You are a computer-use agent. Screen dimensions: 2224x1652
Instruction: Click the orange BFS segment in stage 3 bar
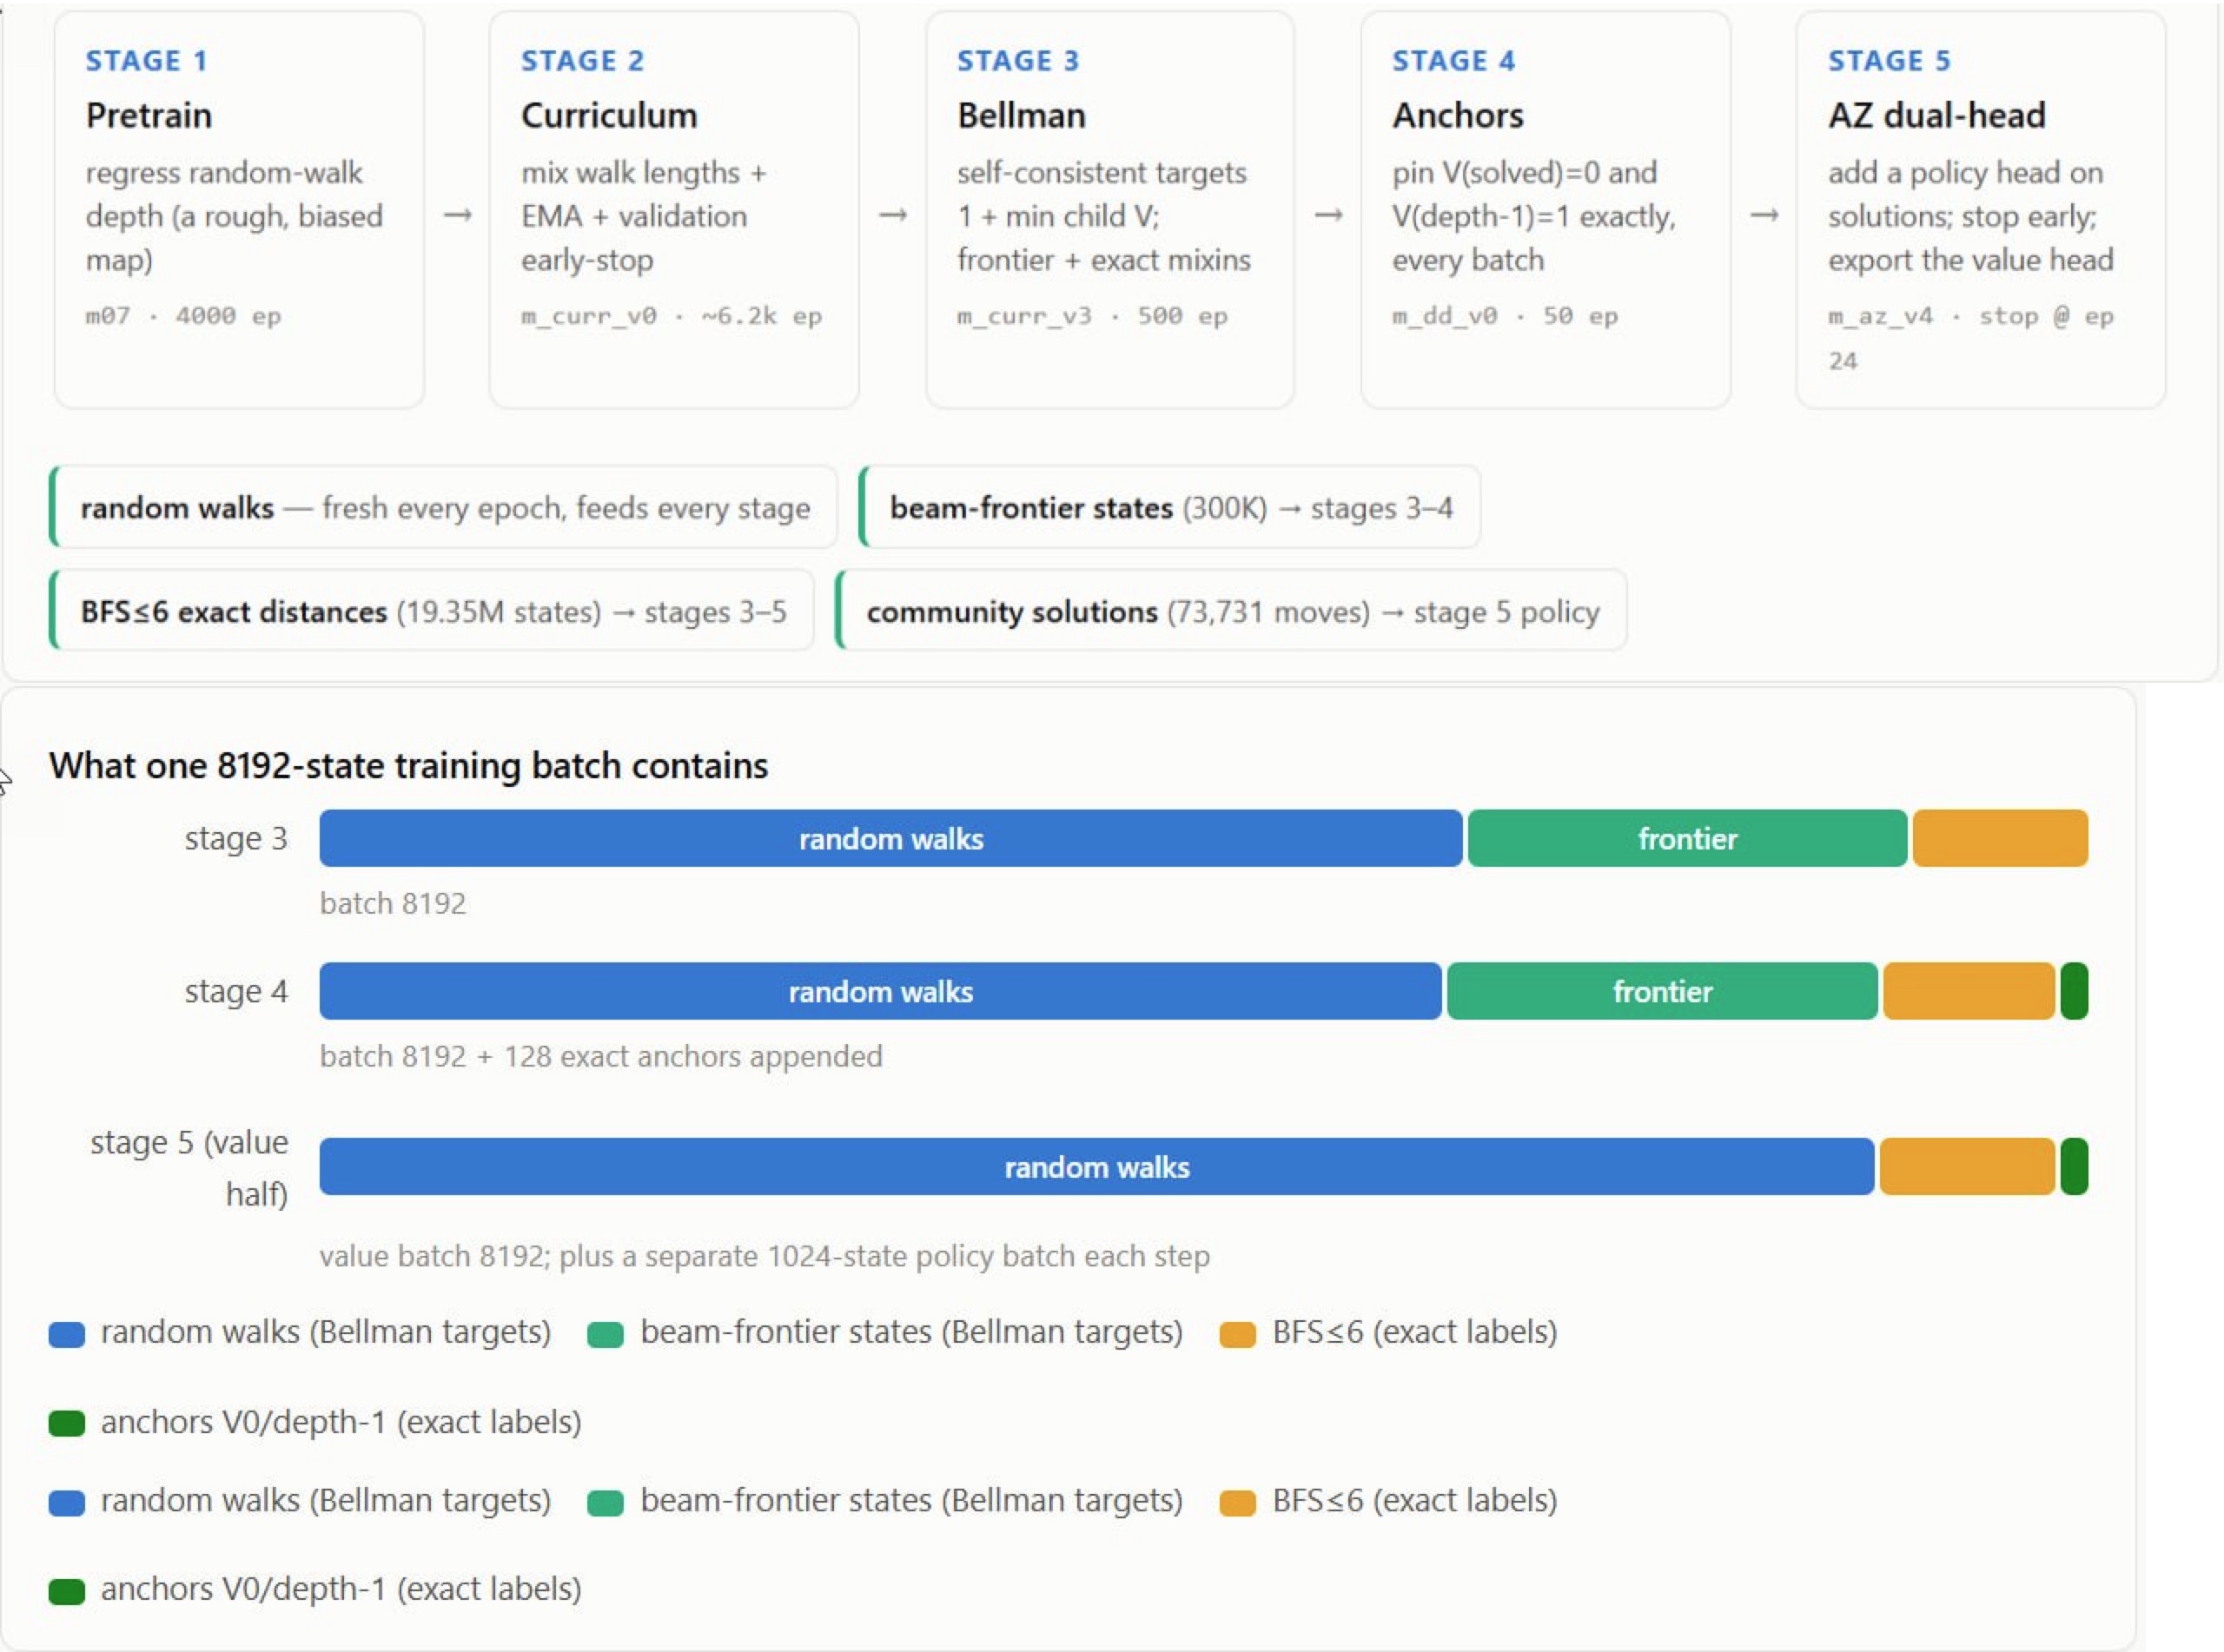(x=2000, y=838)
